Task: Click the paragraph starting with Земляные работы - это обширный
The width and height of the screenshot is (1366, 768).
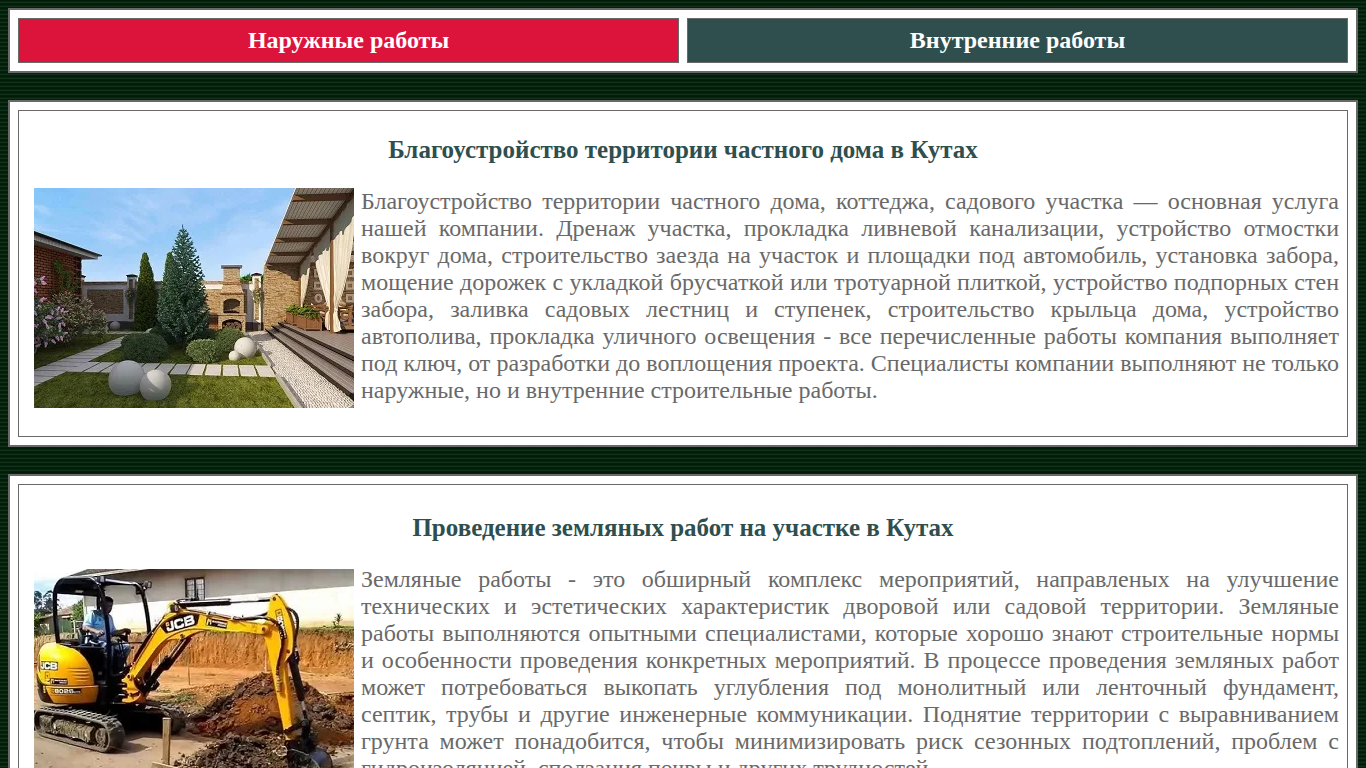Action: pos(850,668)
